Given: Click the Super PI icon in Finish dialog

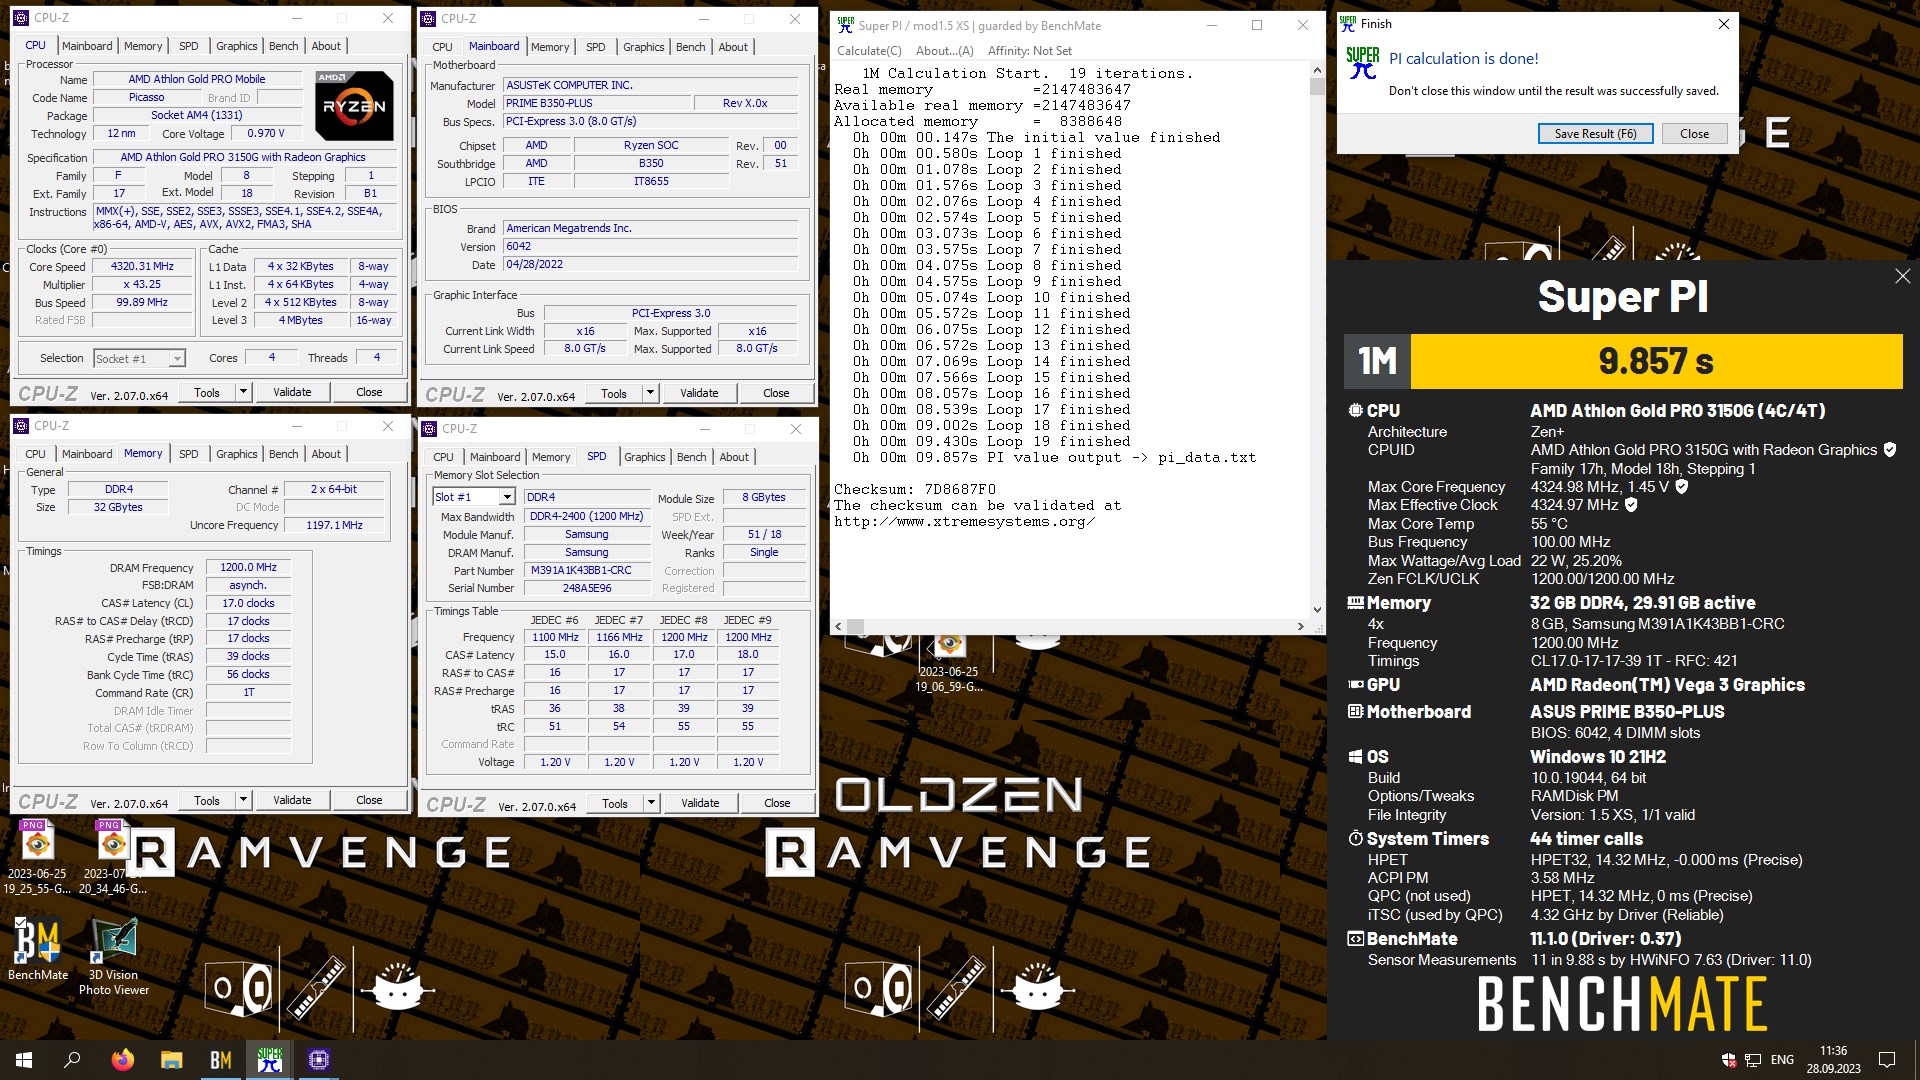Looking at the screenshot, I should coord(1362,63).
